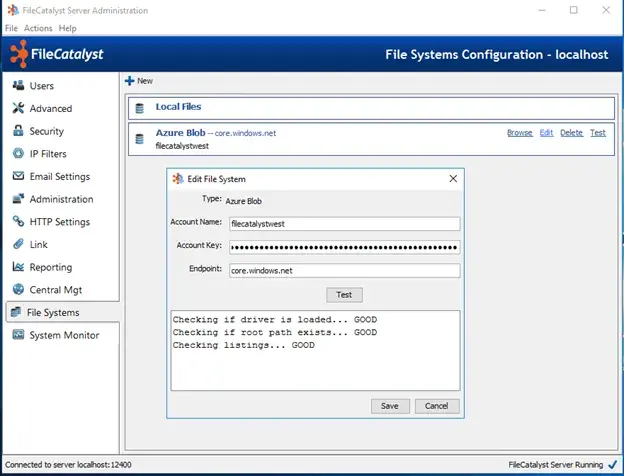Viewport: 624px width, 476px height.
Task: Click the IP Filters icon
Action: [18, 153]
